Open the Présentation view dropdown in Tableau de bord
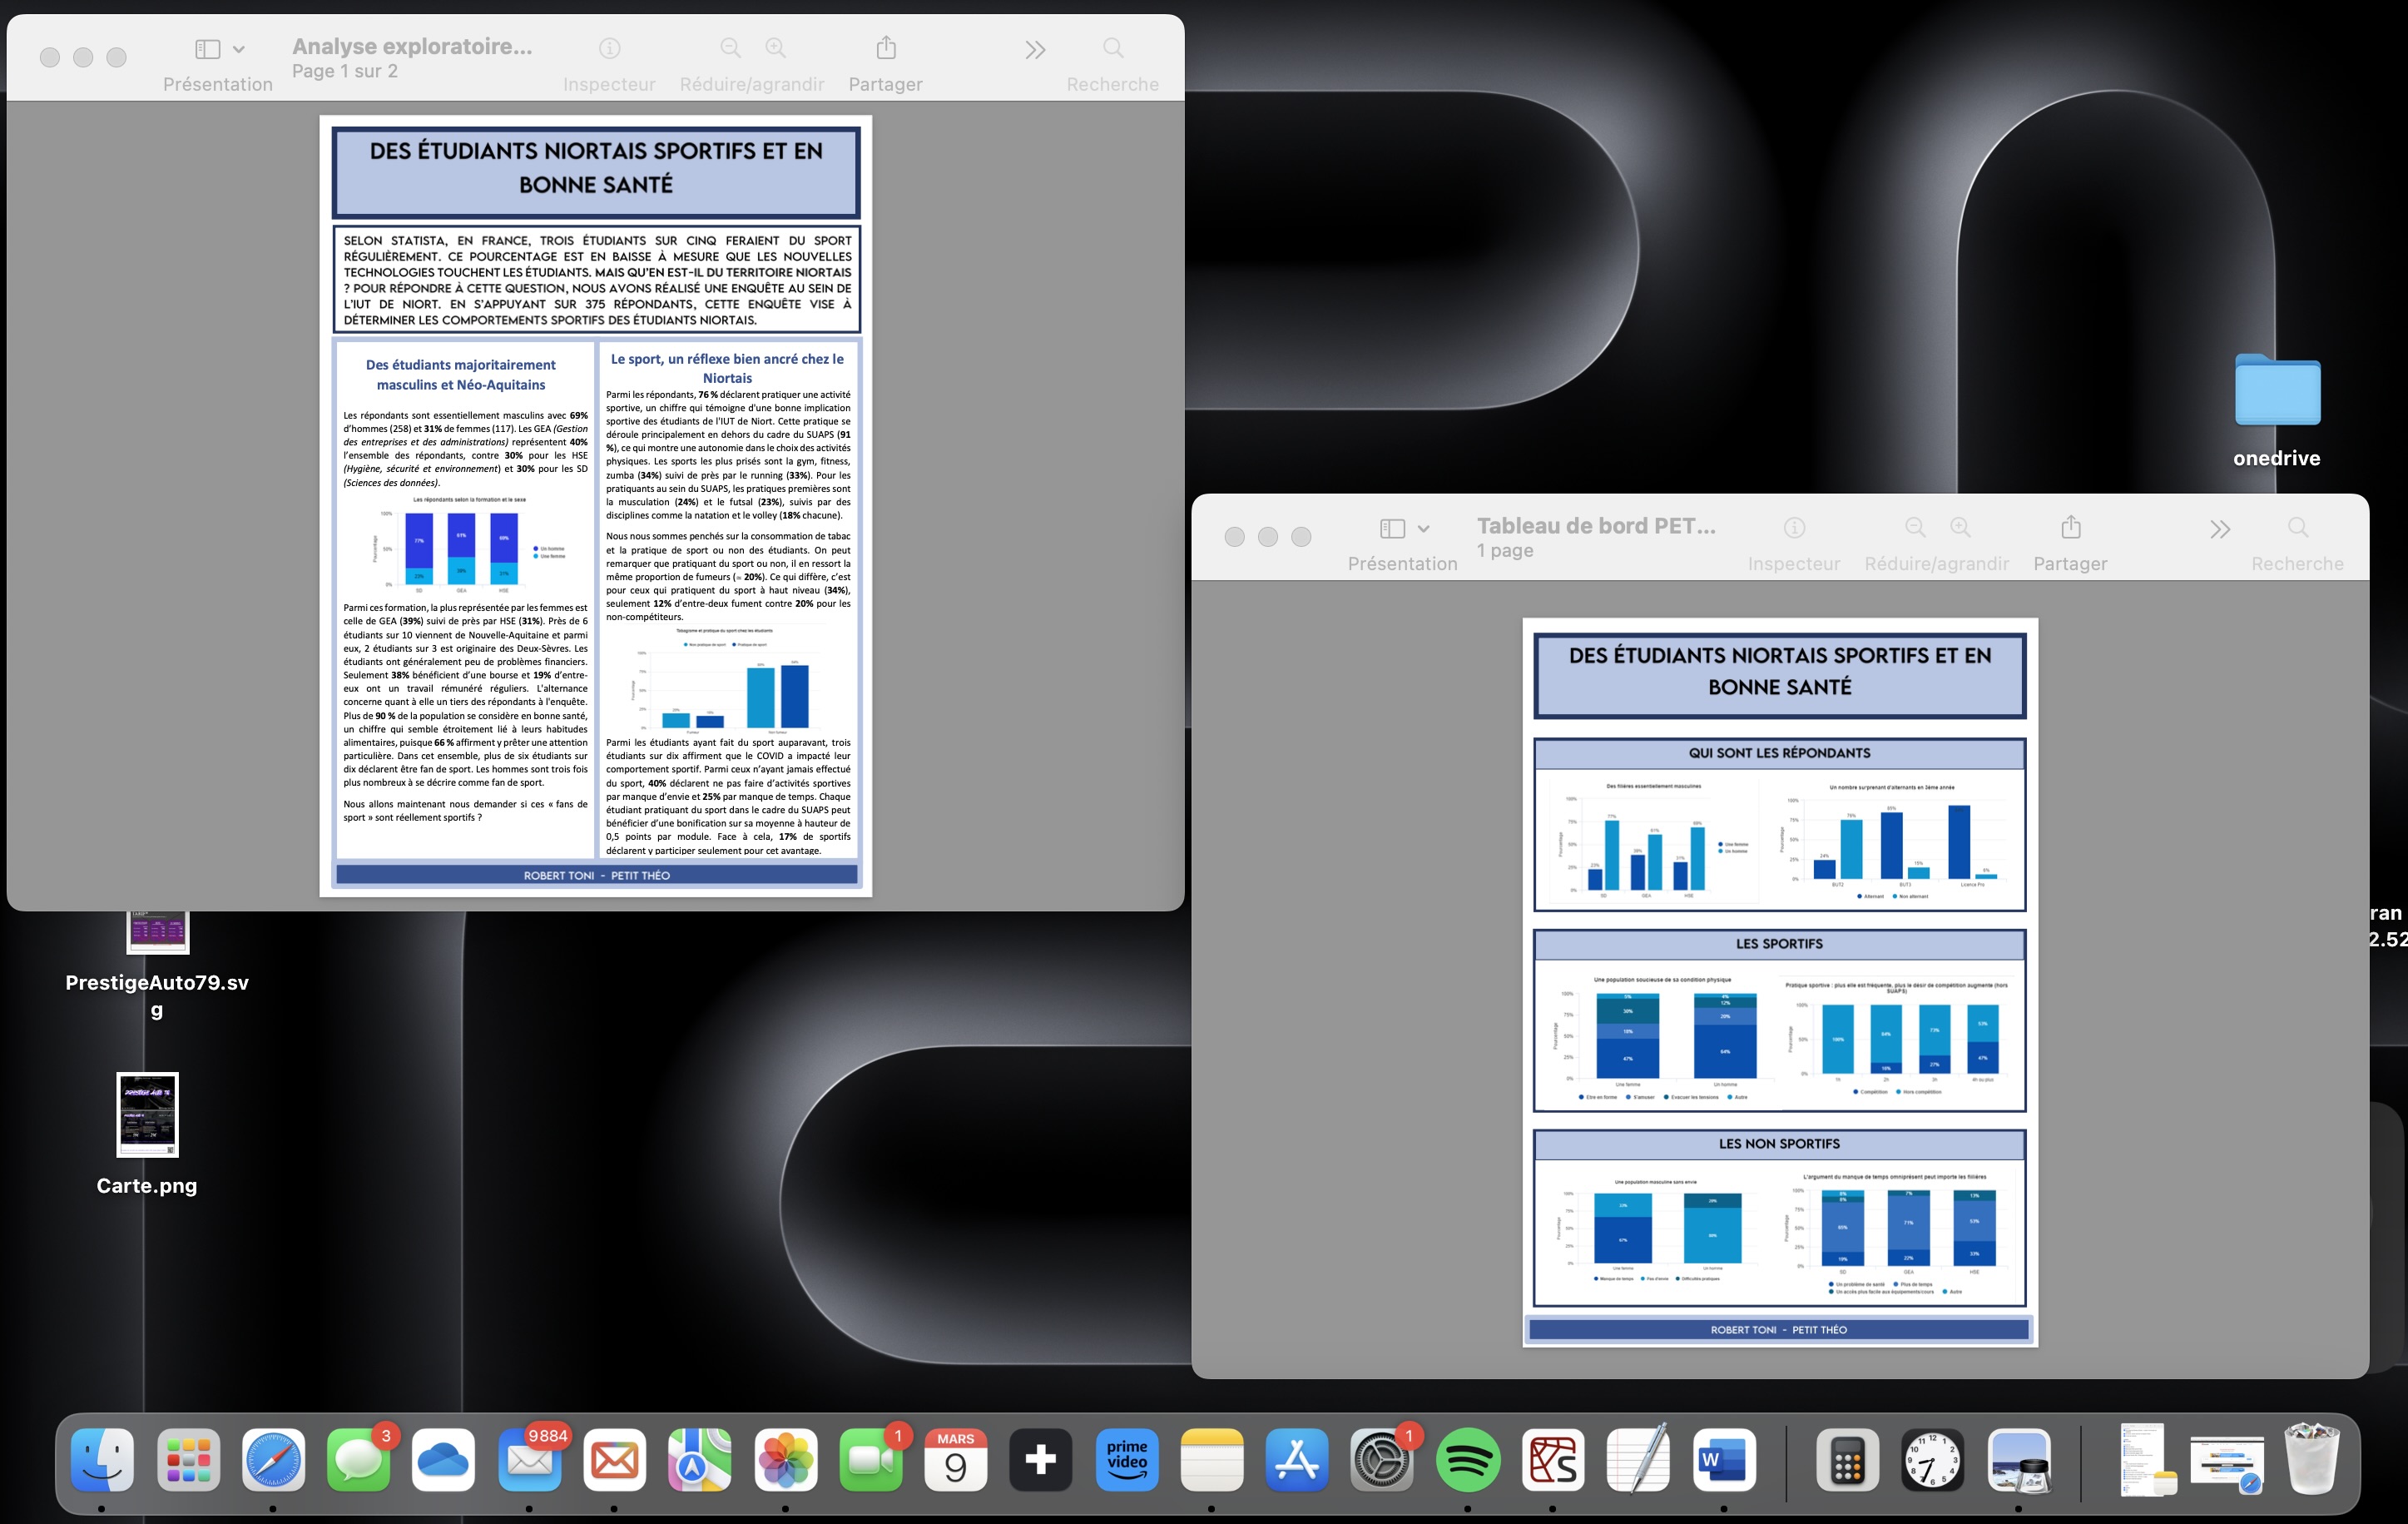 coord(1424,528)
